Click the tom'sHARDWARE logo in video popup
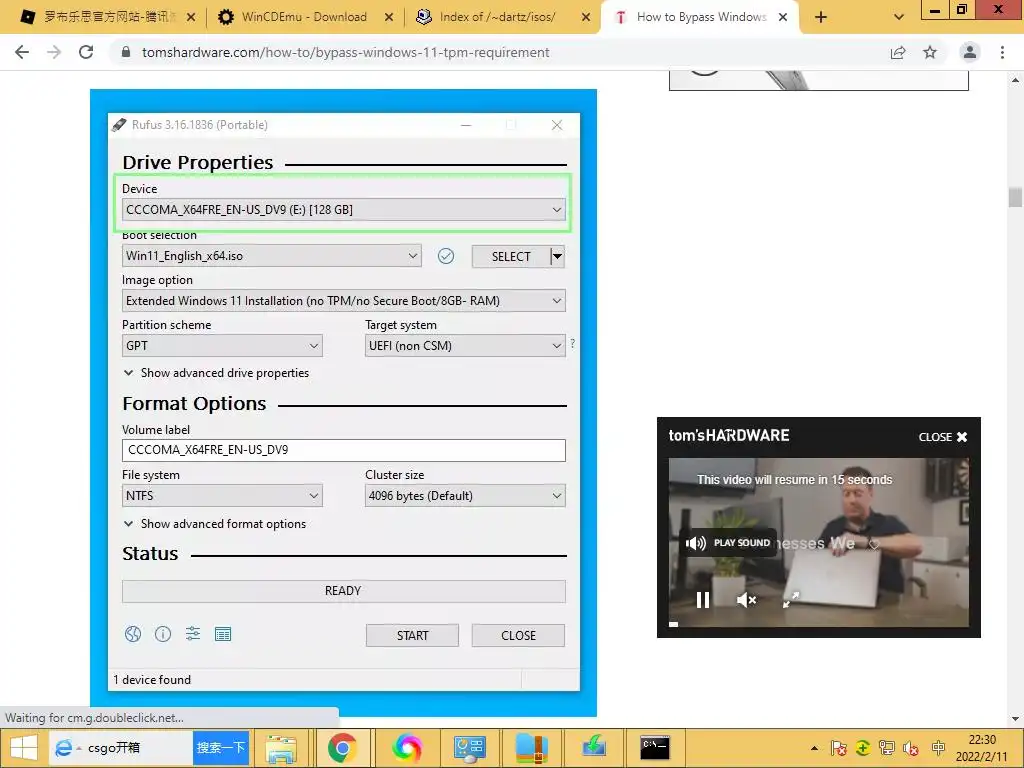Image resolution: width=1024 pixels, height=768 pixels. [x=729, y=436]
